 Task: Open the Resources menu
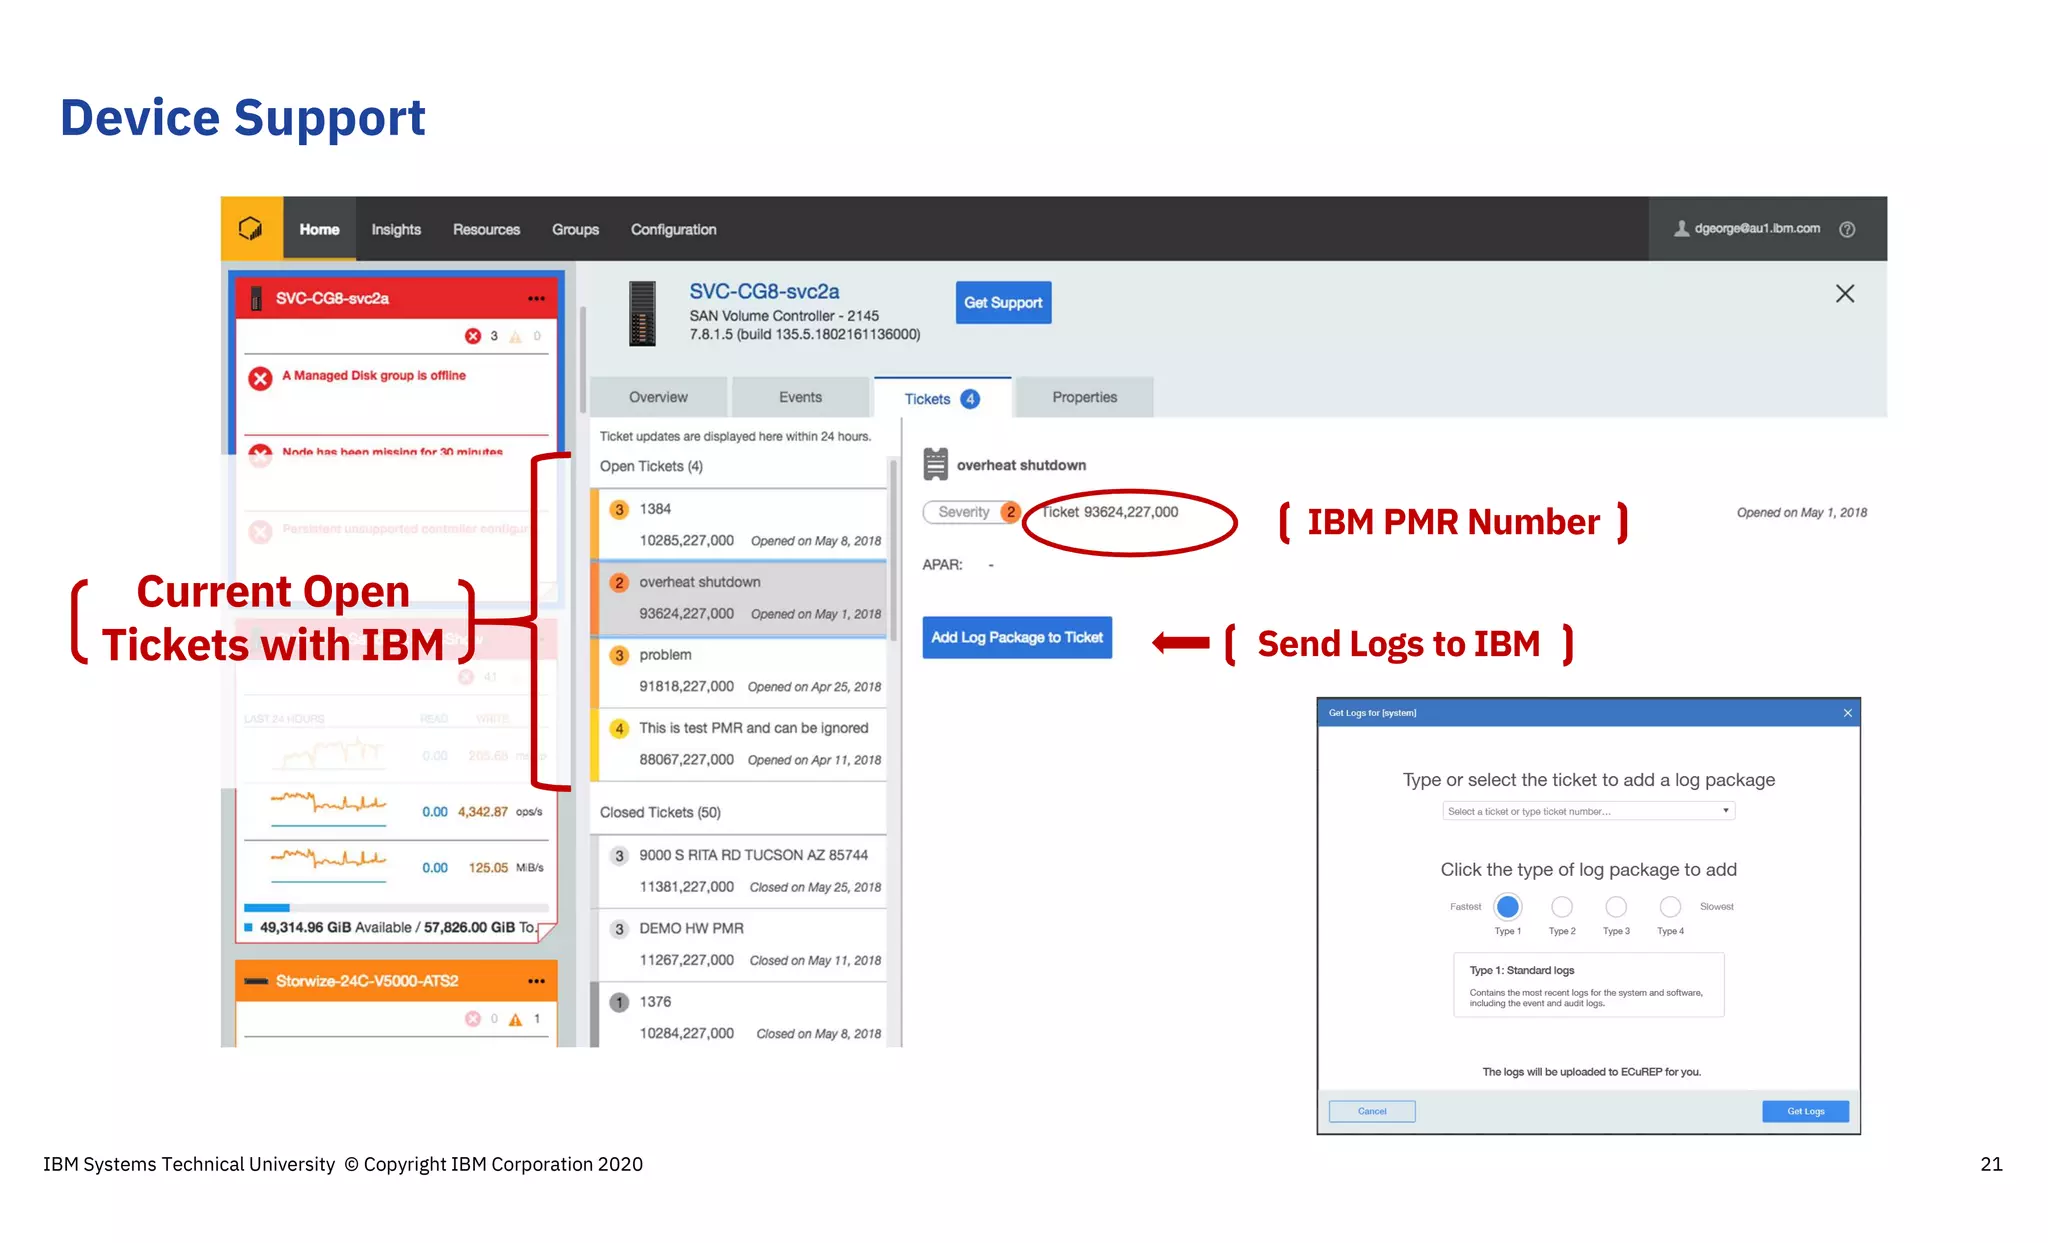point(486,229)
